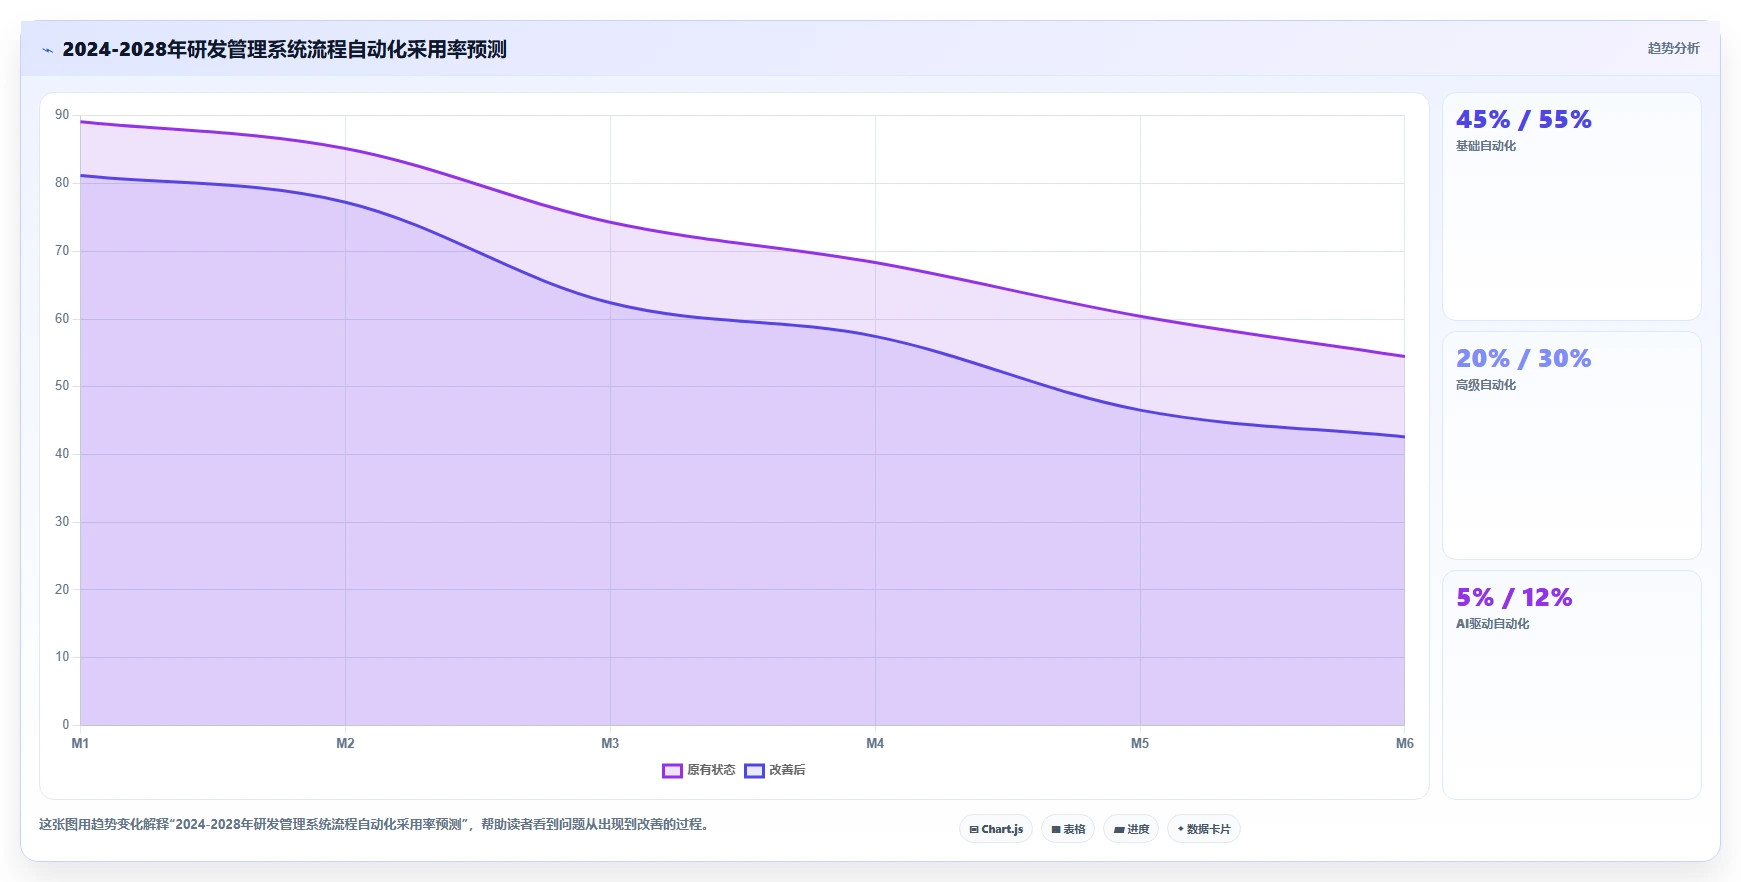Click the icon inside the 表格 tag
This screenshot has width=1741, height=882.
pos(1056,830)
